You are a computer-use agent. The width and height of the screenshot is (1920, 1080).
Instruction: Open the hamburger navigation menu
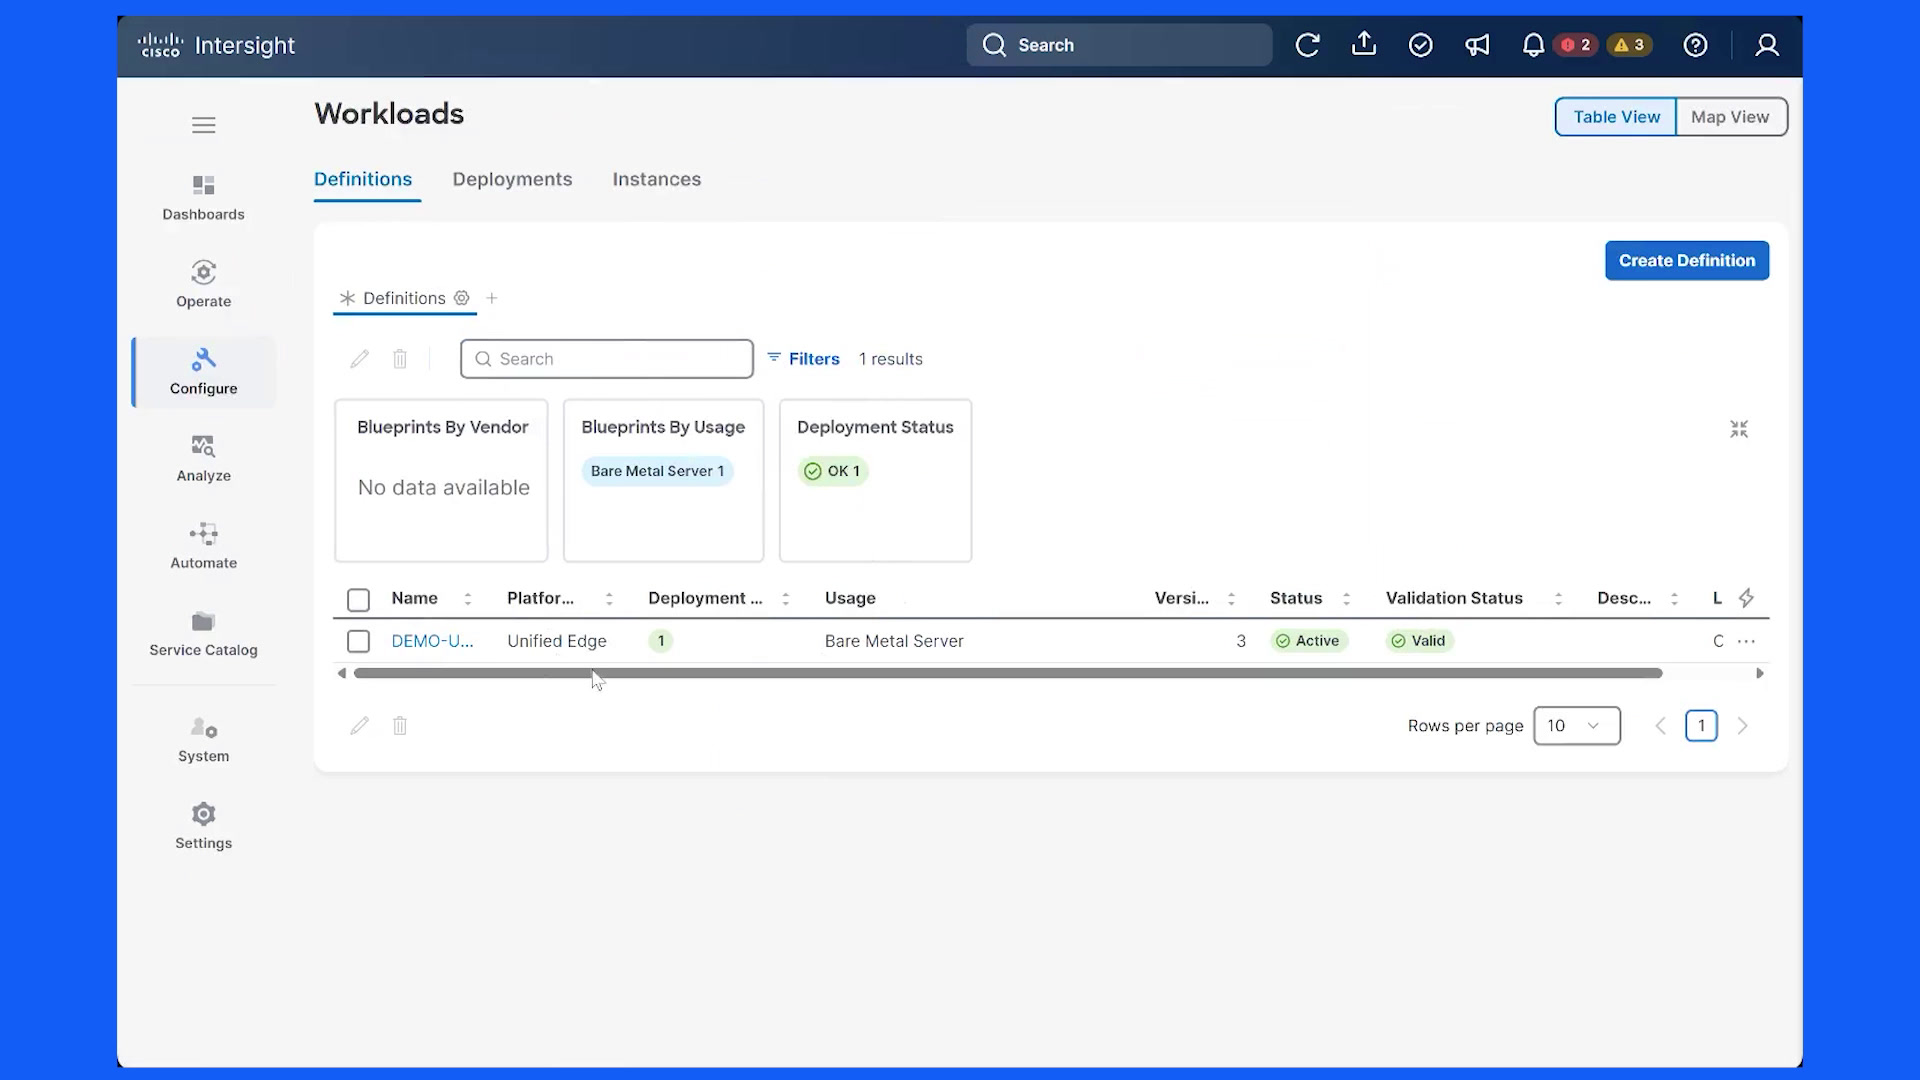(203, 125)
